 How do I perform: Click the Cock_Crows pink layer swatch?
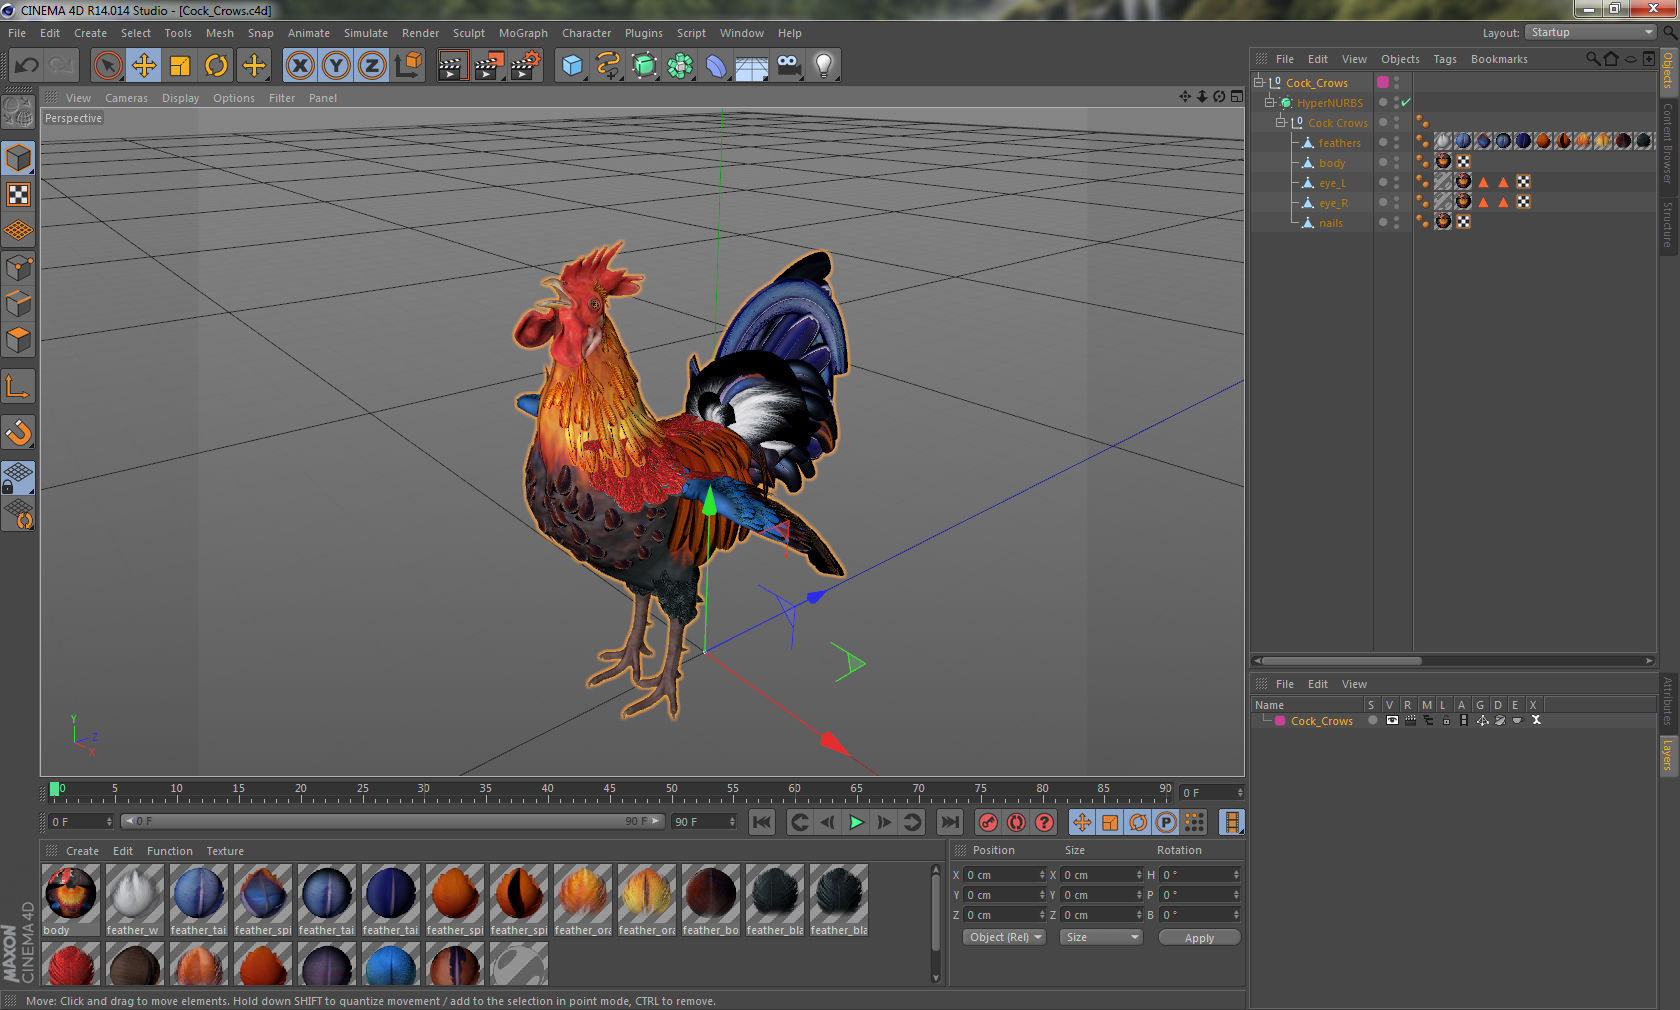[x=1280, y=720]
